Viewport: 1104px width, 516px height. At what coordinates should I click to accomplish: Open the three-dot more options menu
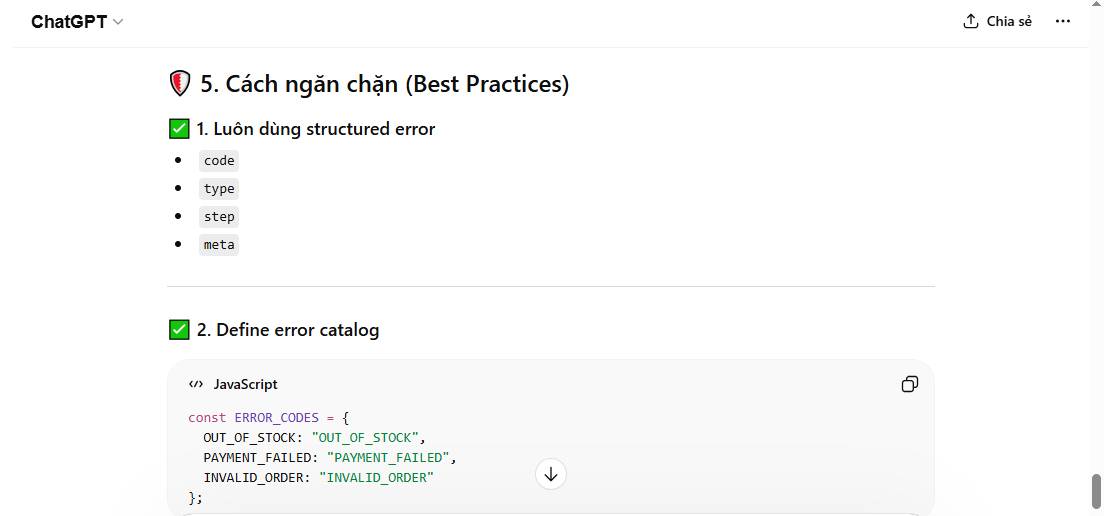coord(1063,21)
